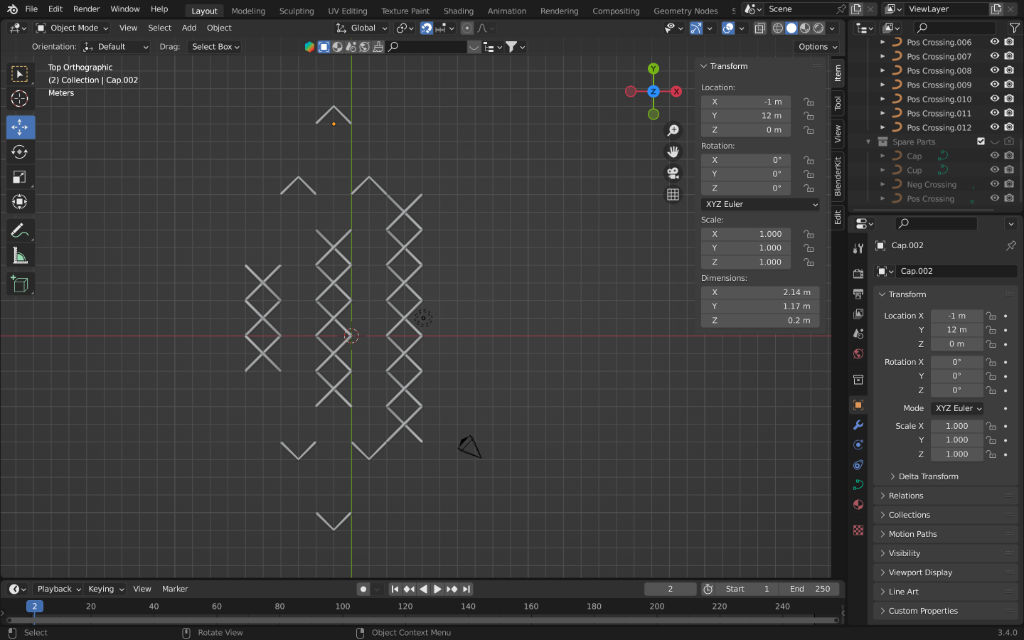The width and height of the screenshot is (1024, 640).
Task: Select the Move tool in toolbar
Action: point(20,127)
